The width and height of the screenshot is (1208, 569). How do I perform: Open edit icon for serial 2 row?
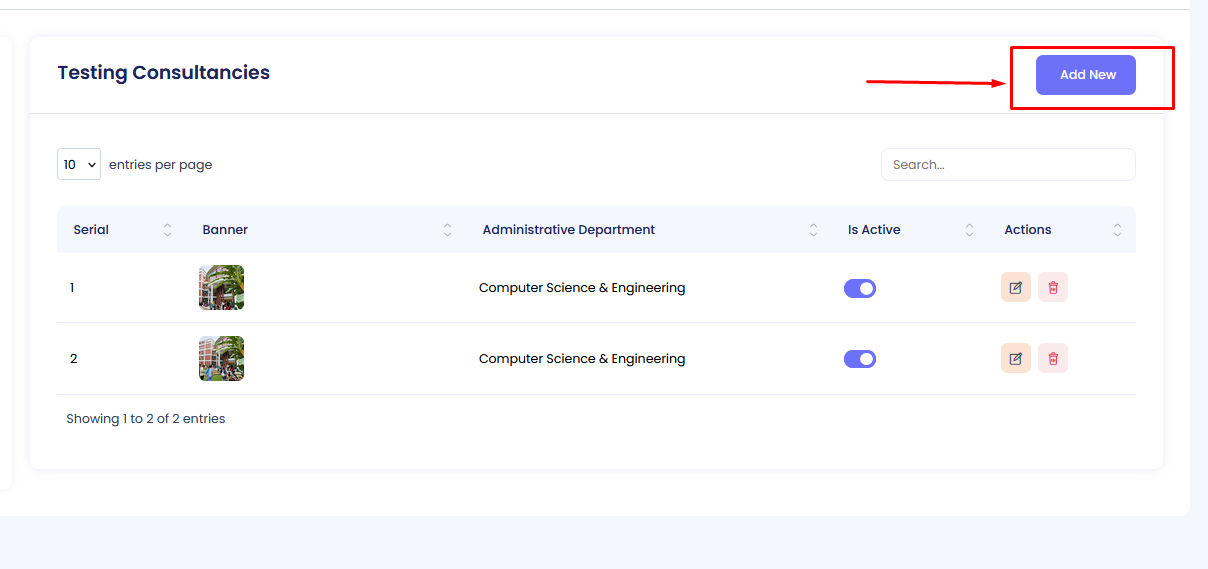tap(1015, 359)
